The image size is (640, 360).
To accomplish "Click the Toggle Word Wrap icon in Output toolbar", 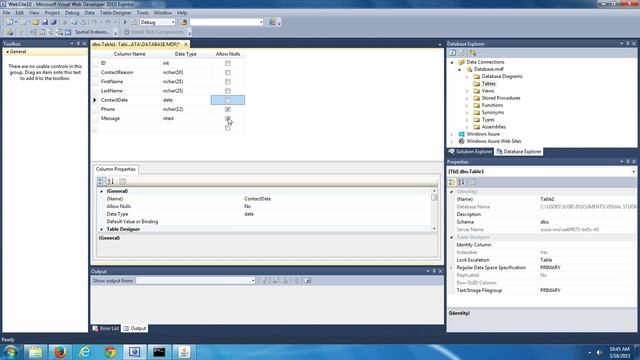I will (307, 280).
